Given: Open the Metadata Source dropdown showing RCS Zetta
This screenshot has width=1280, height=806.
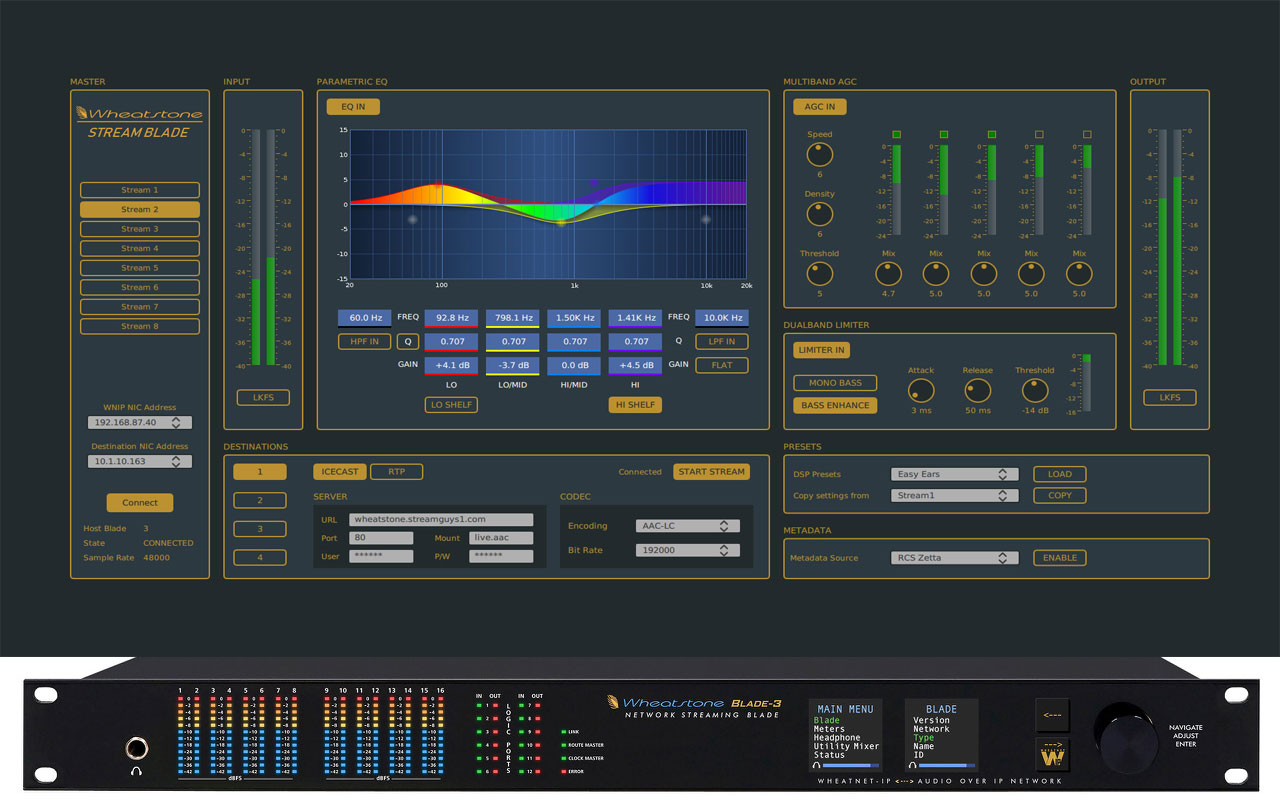Looking at the screenshot, I should (x=954, y=558).
